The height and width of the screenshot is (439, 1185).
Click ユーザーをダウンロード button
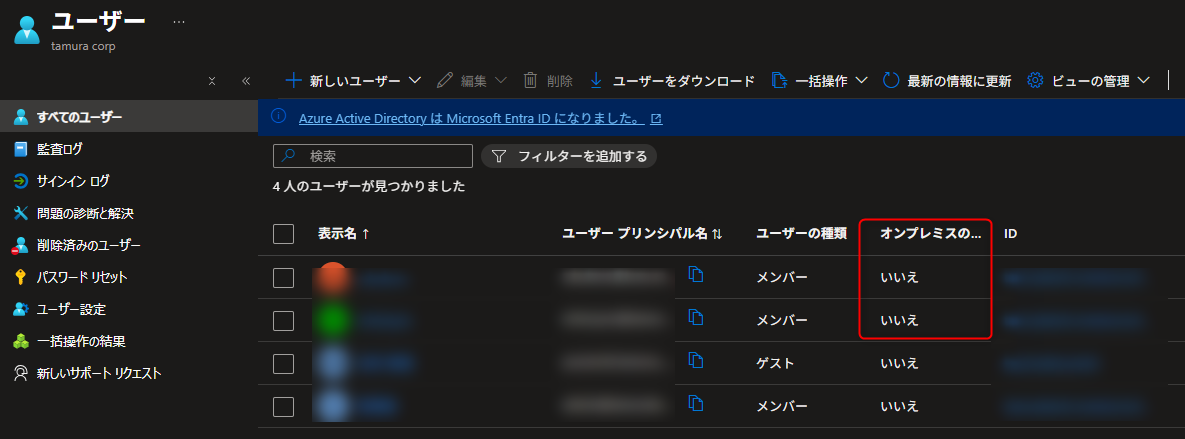pyautogui.click(x=672, y=82)
